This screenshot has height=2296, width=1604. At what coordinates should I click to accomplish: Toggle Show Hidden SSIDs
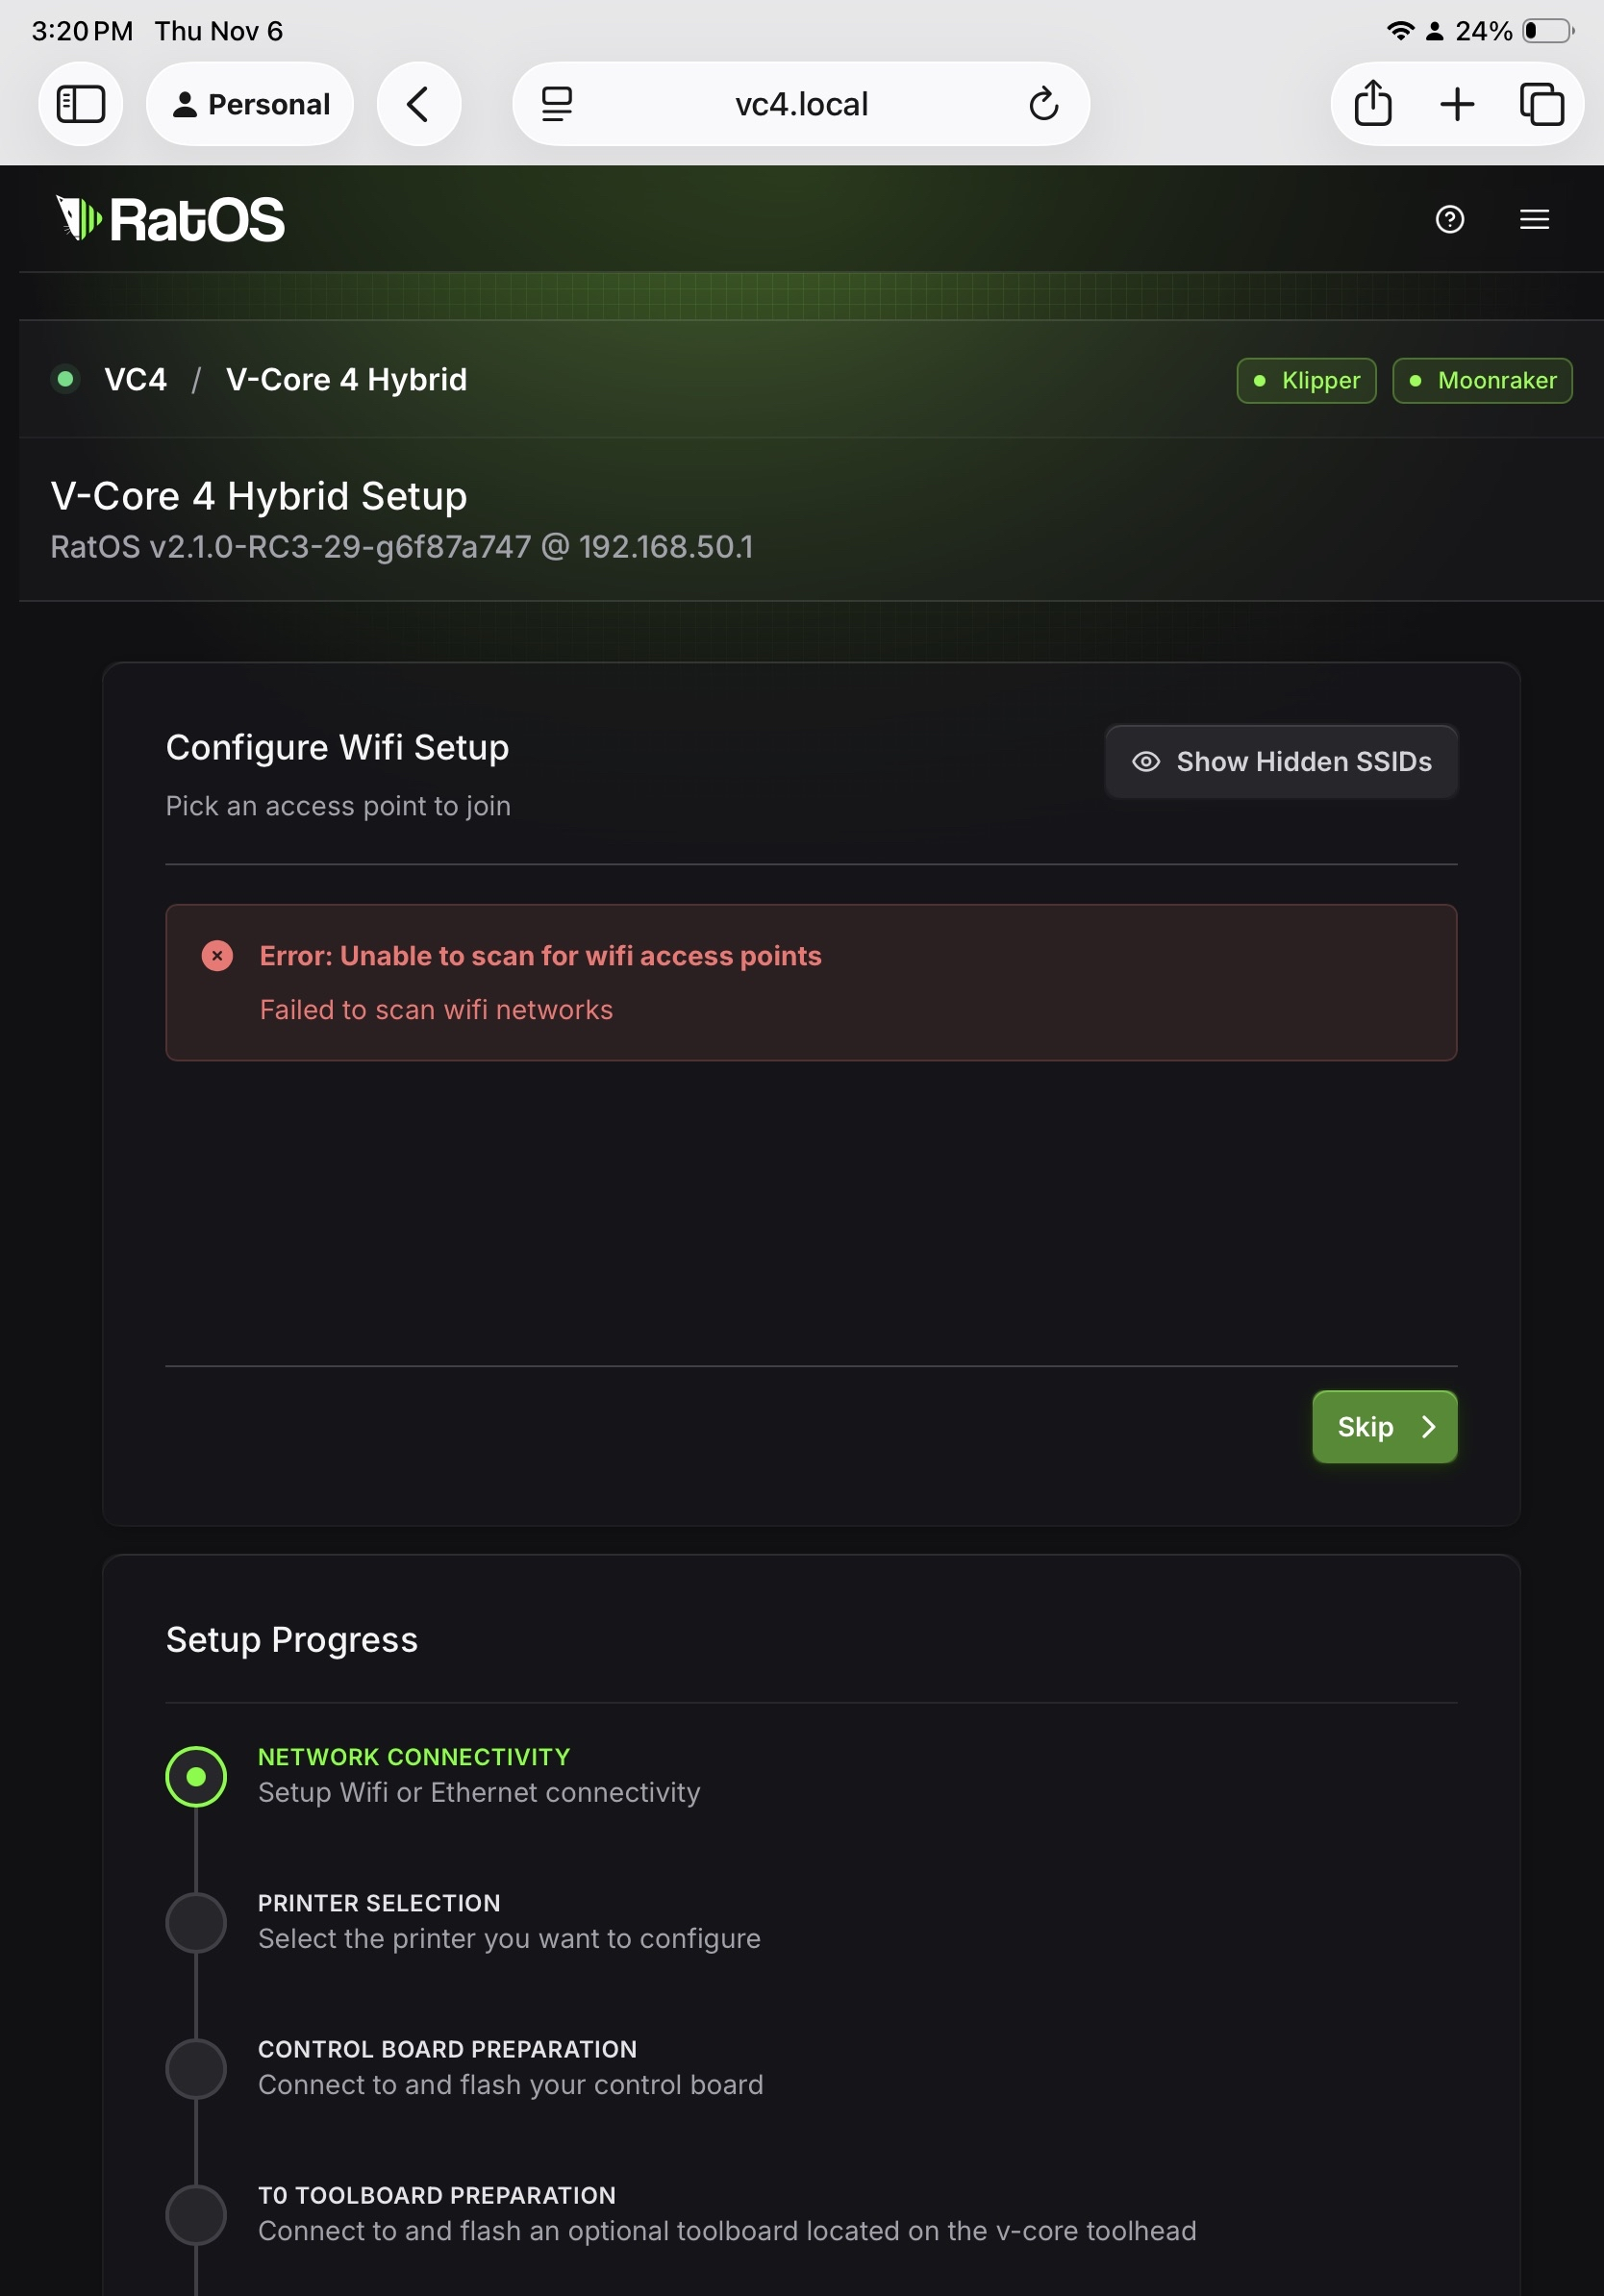click(1280, 762)
